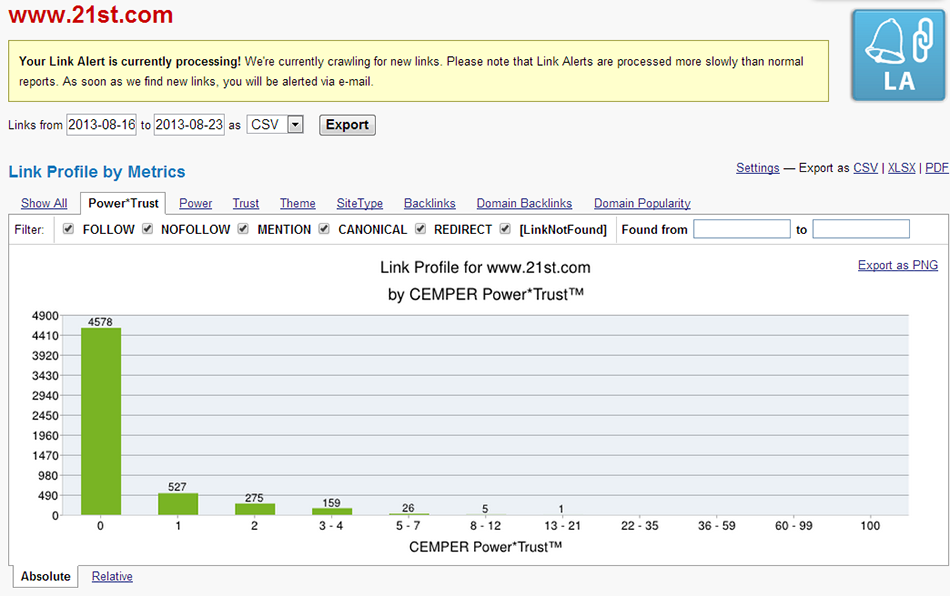Screen dimensions: 950x596
Task: Click the CEMPER Power*Trust axis title
Action: pos(485,547)
